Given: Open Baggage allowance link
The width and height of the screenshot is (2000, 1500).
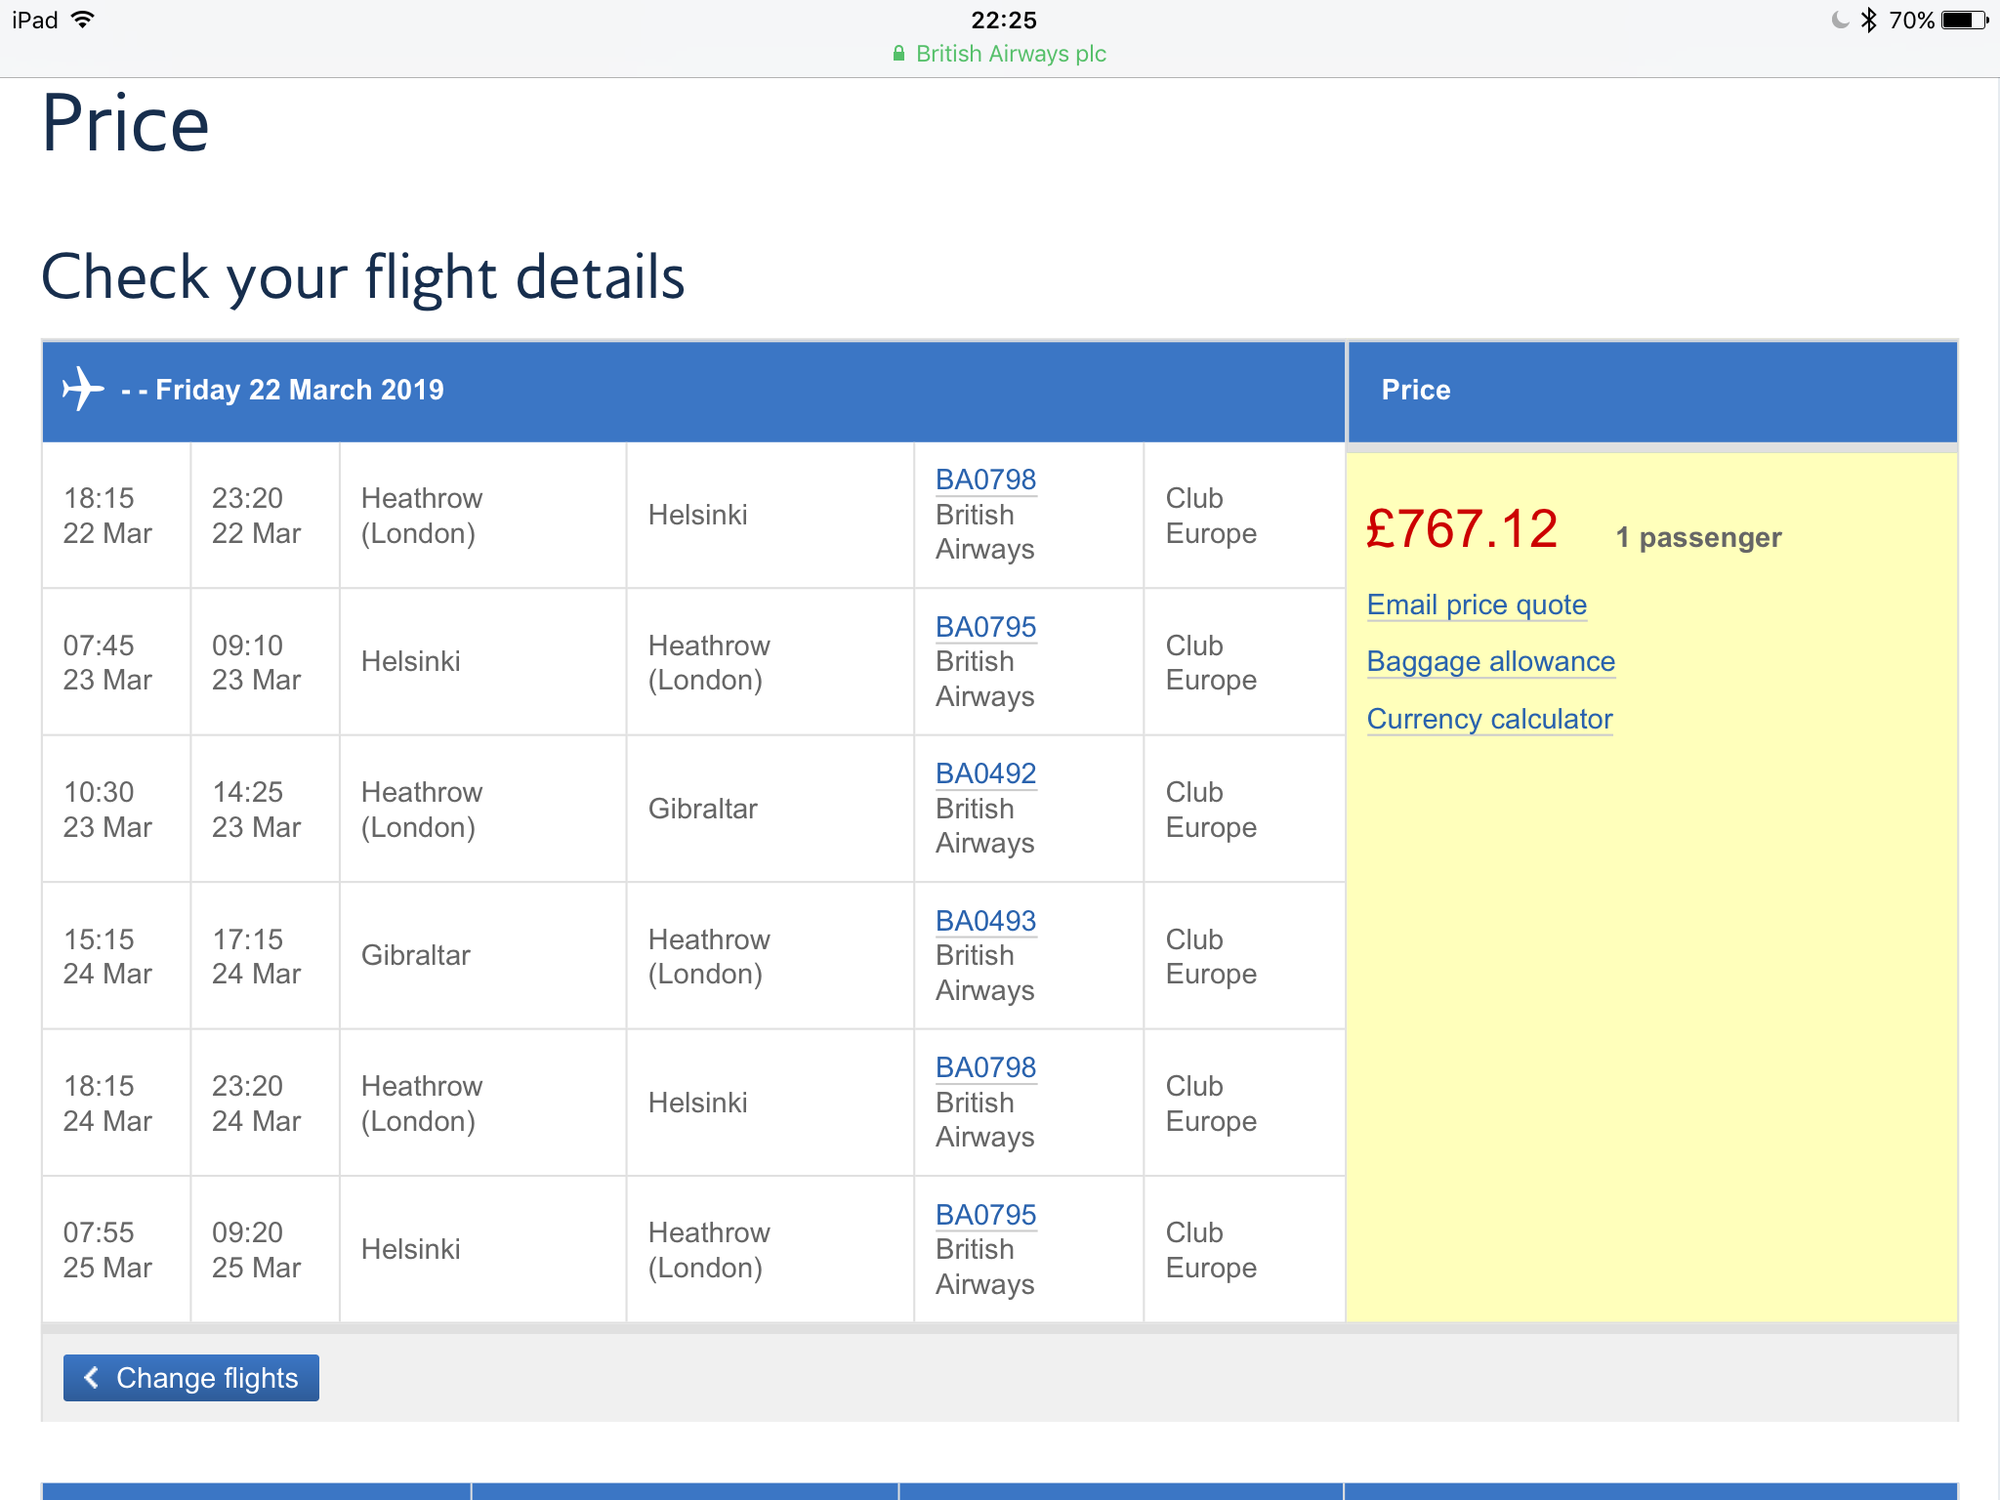Looking at the screenshot, I should tap(1490, 662).
